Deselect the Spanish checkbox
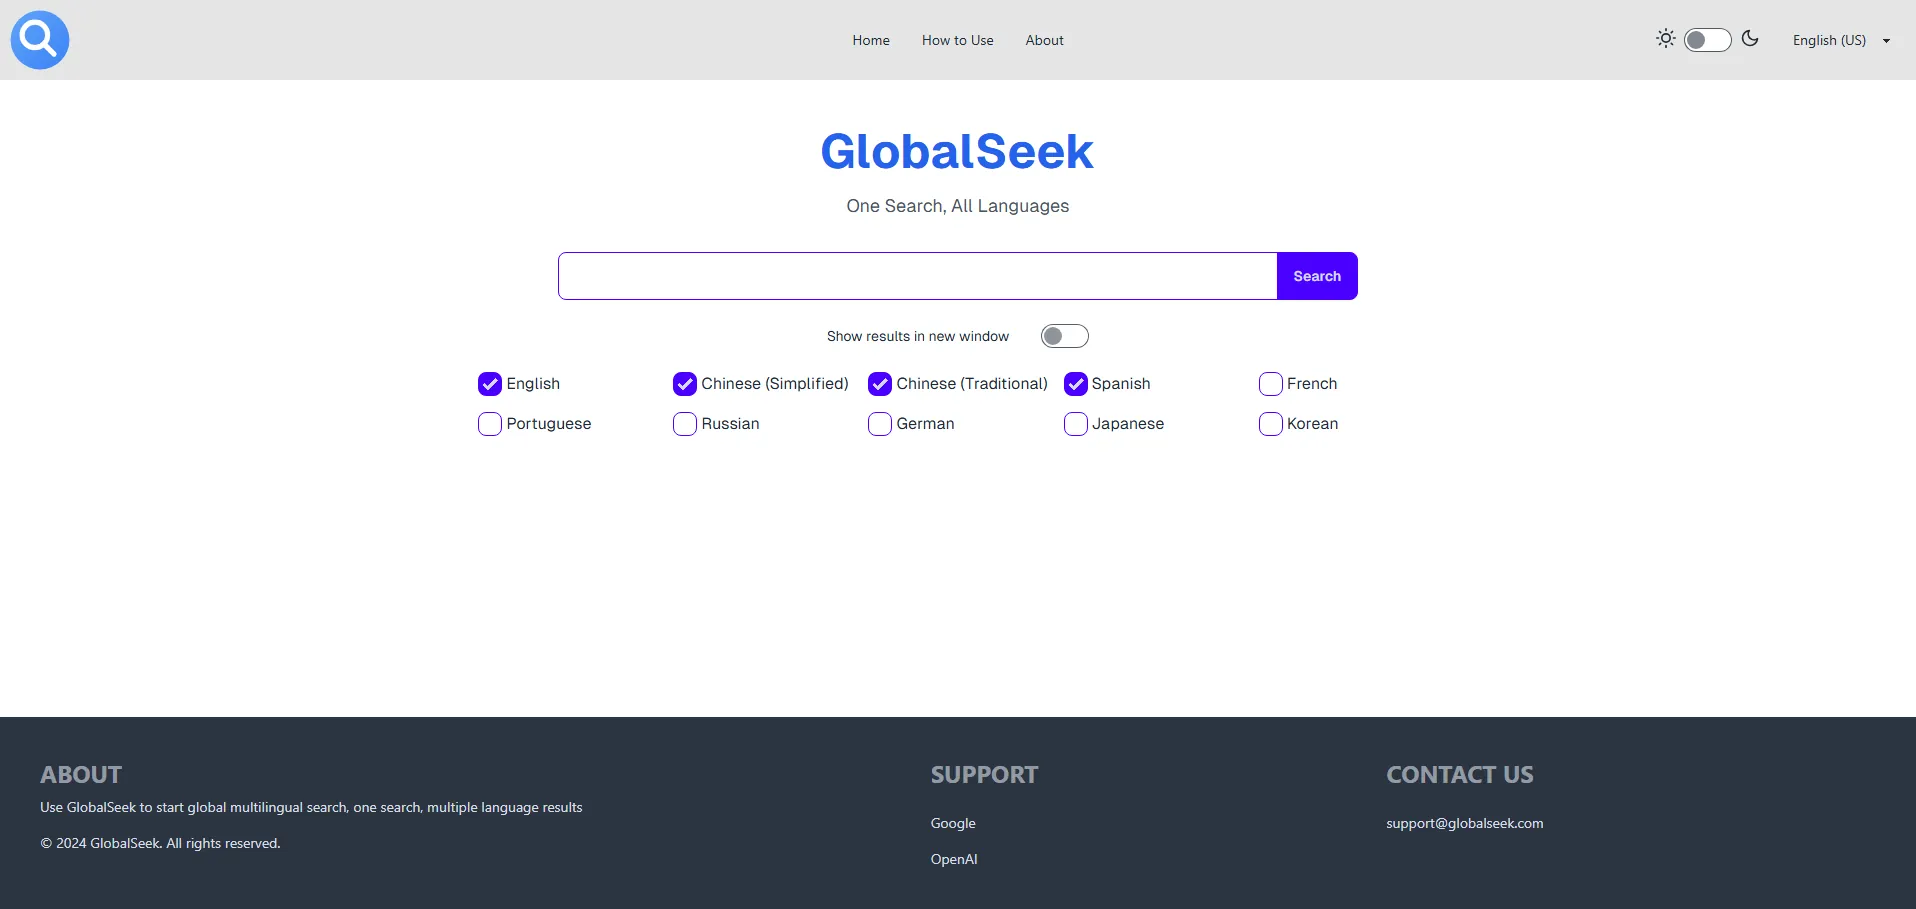The height and width of the screenshot is (909, 1916). click(1076, 384)
